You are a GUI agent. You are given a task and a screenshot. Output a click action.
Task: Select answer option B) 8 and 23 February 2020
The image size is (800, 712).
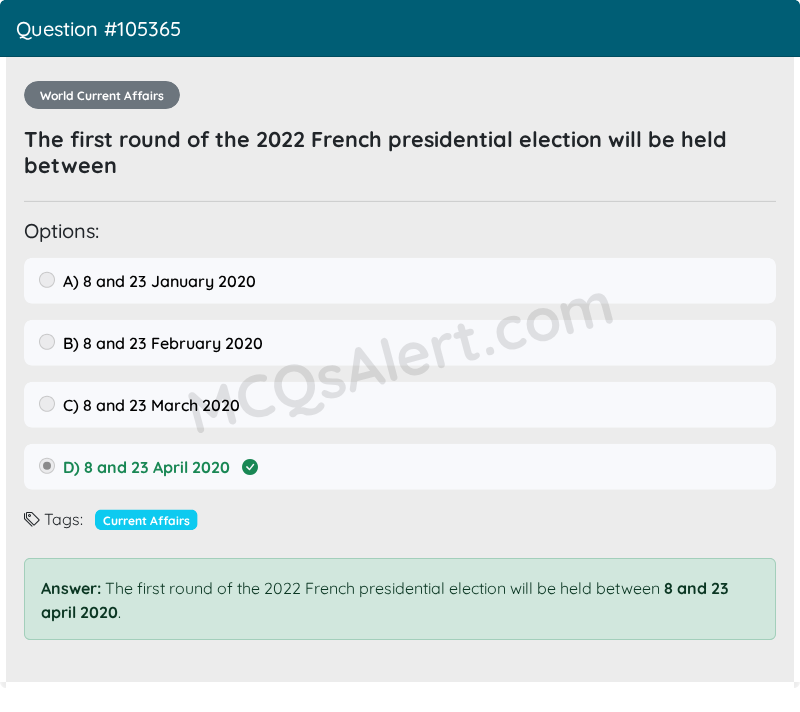[163, 342]
